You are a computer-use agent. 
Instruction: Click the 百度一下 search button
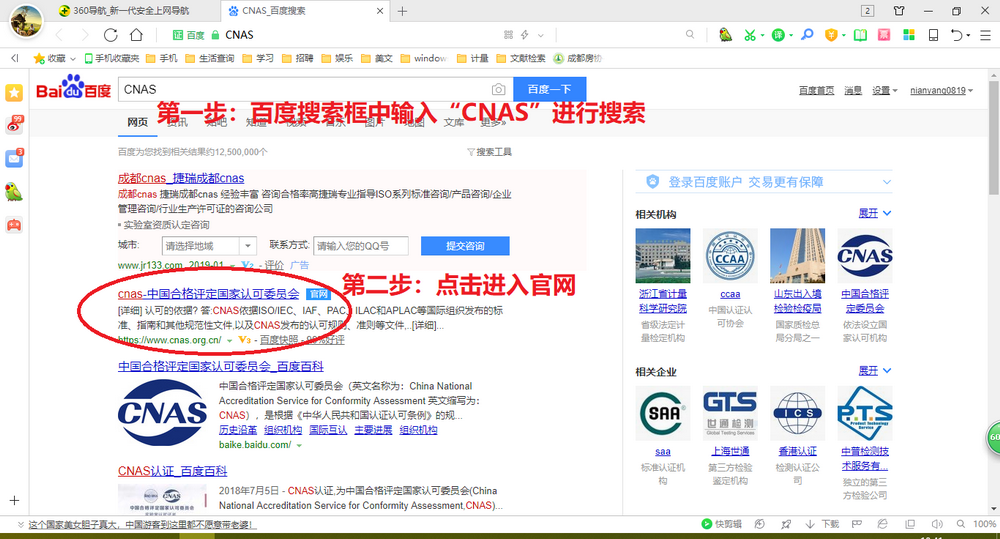549,89
